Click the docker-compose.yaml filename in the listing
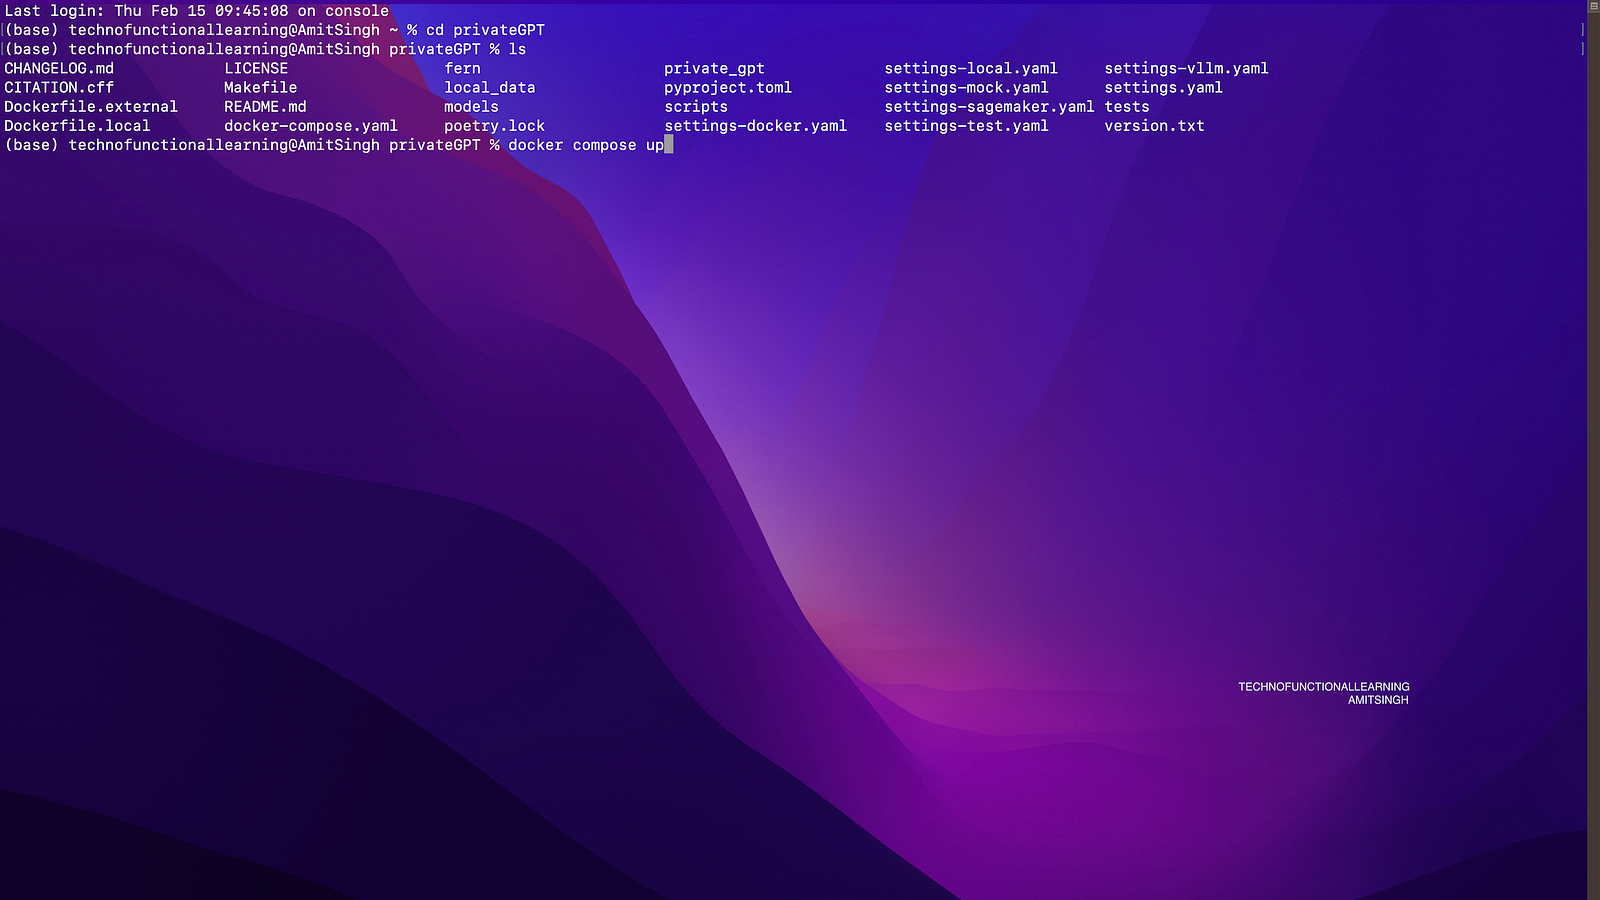Image resolution: width=1600 pixels, height=900 pixels. pyautogui.click(x=310, y=126)
